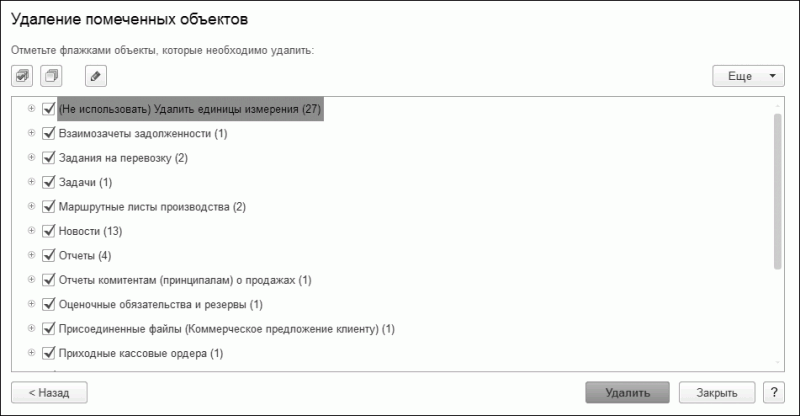Go back with the Назад button
This screenshot has height=416, width=800.
[49, 392]
